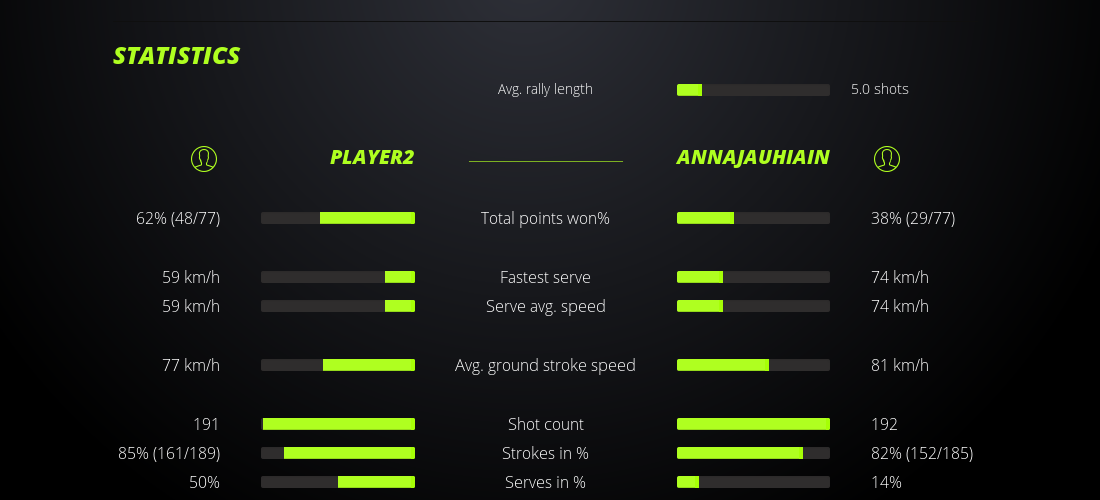Open the ANNAJAUHIAIN player name

[752, 158]
